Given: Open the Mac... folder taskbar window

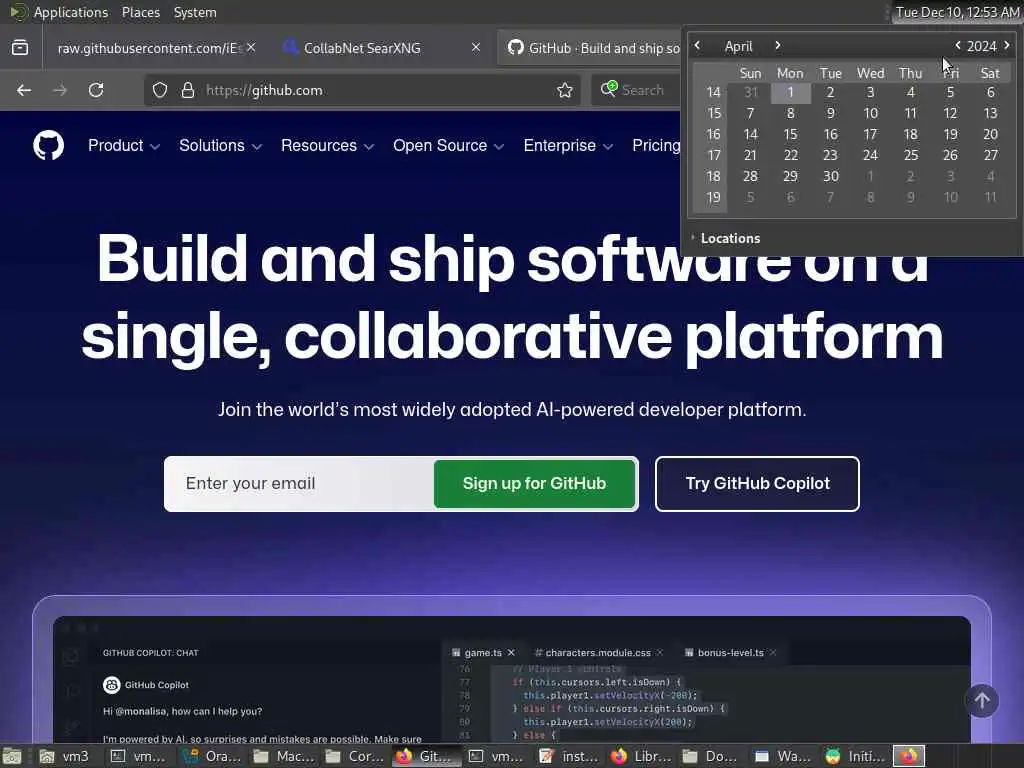Looking at the screenshot, I should pos(284,756).
